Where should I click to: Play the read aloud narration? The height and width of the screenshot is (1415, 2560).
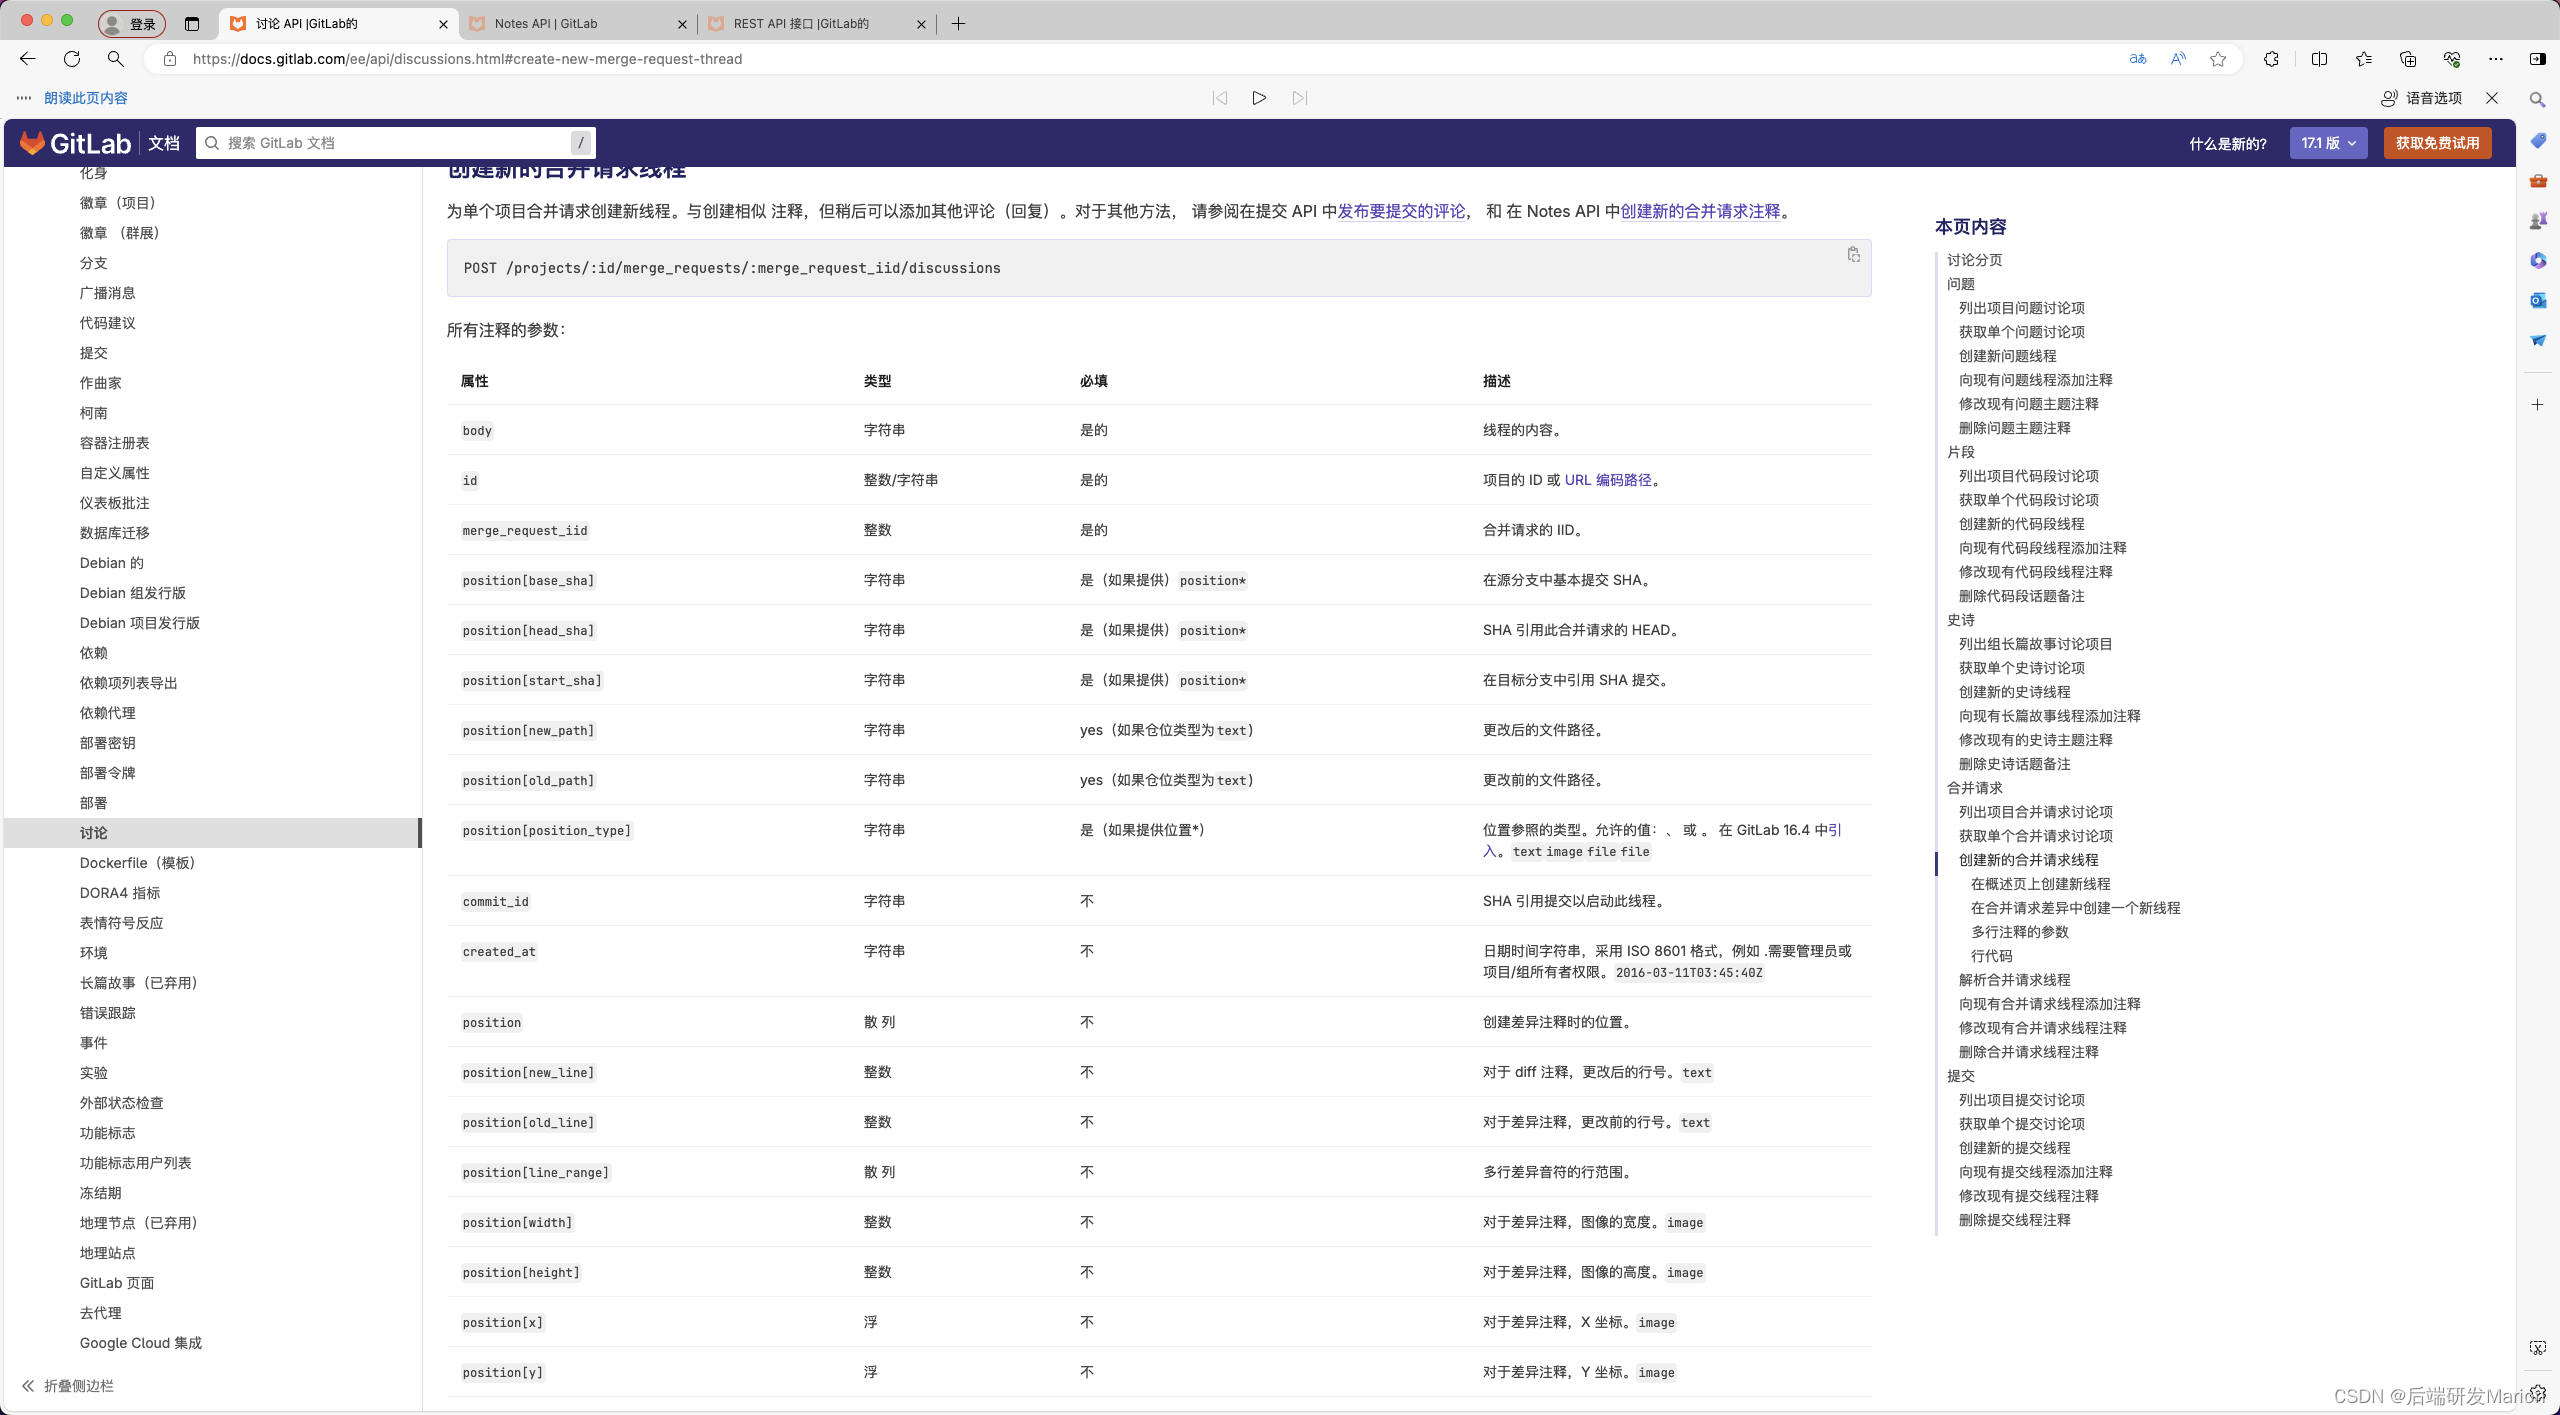click(x=1259, y=98)
